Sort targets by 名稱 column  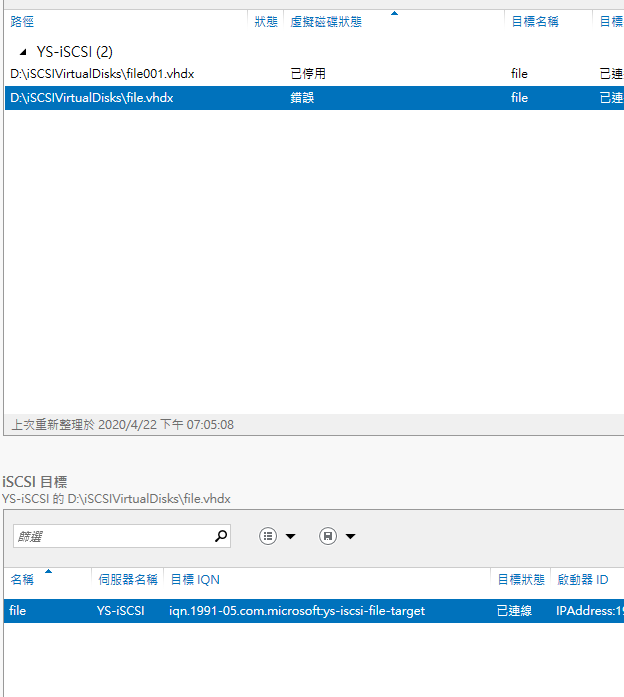pos(22,580)
